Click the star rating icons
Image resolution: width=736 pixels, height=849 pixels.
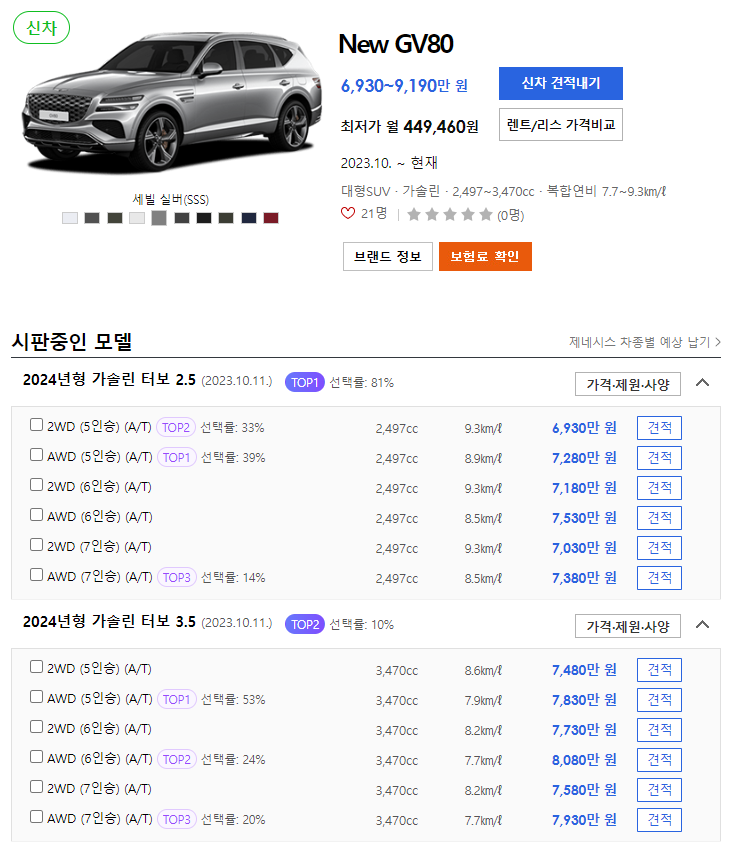(450, 214)
